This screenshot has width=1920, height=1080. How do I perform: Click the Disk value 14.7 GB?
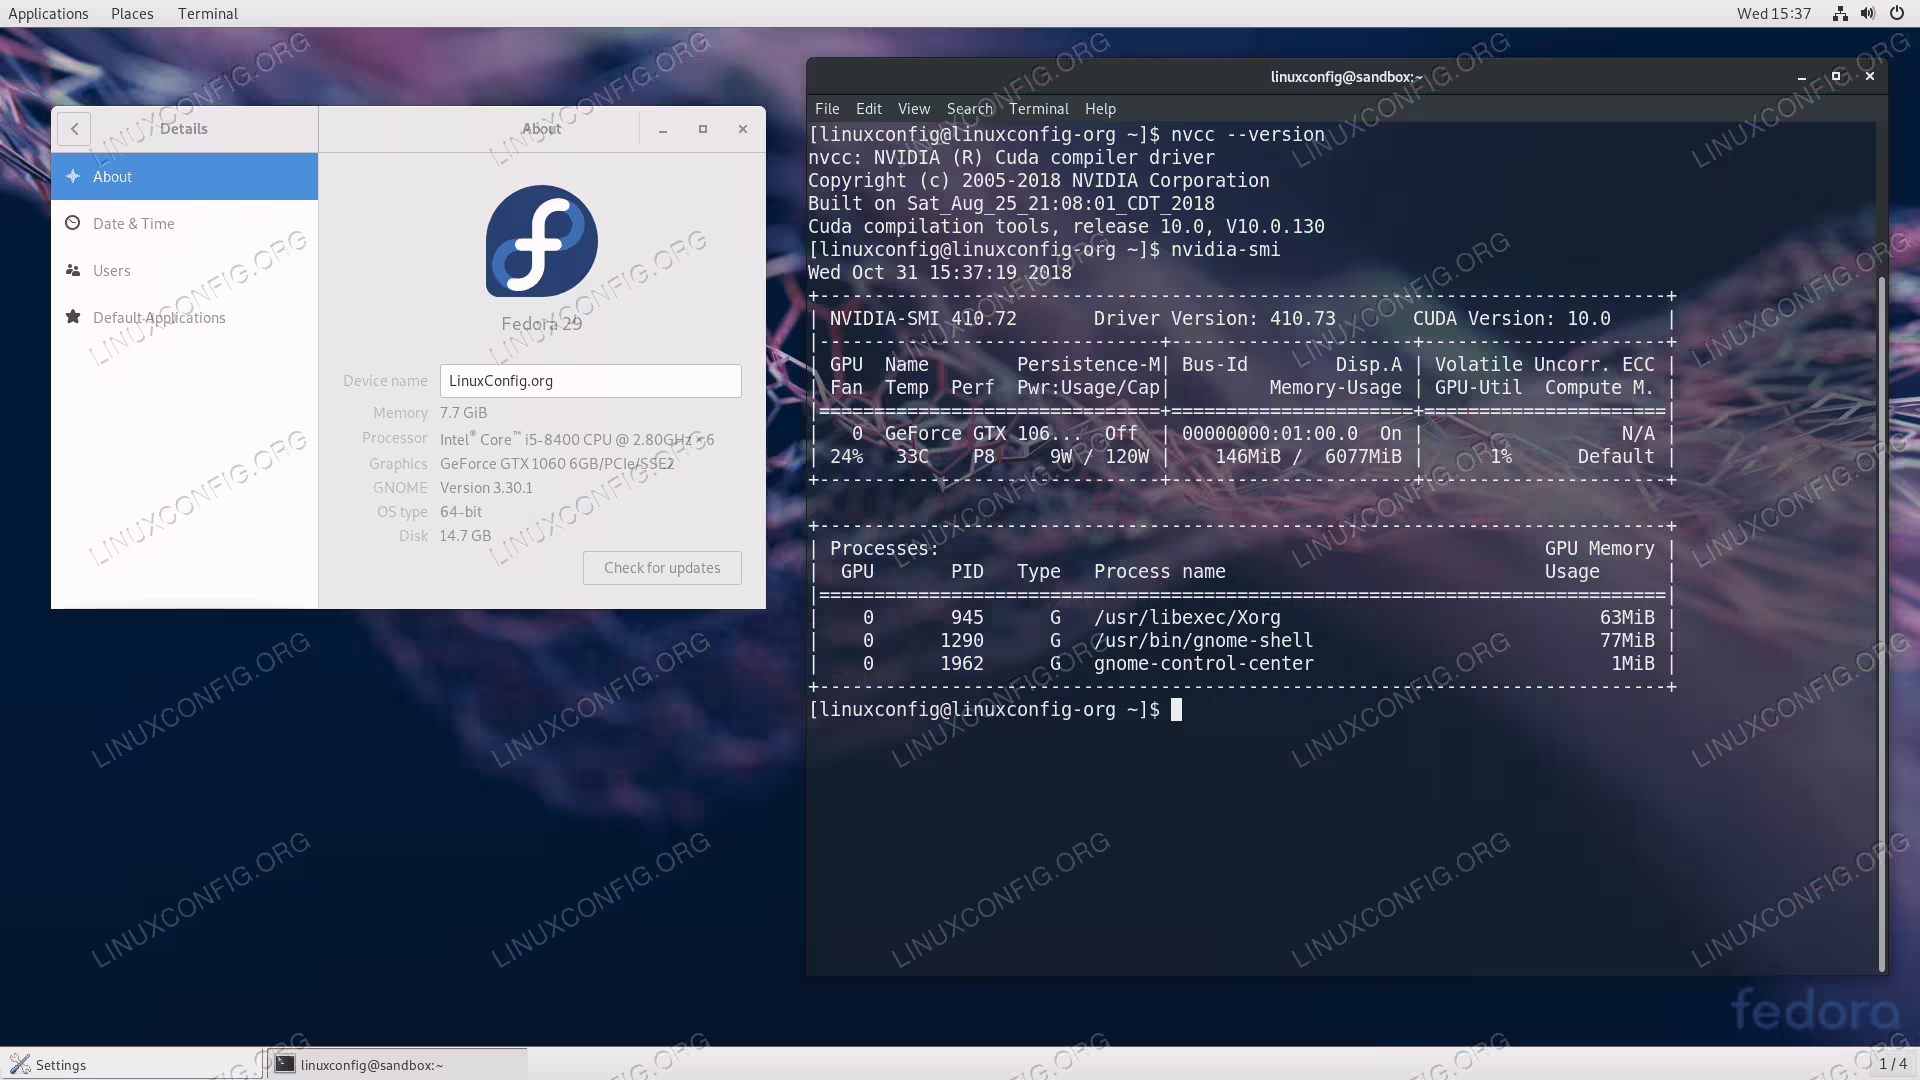pos(466,536)
